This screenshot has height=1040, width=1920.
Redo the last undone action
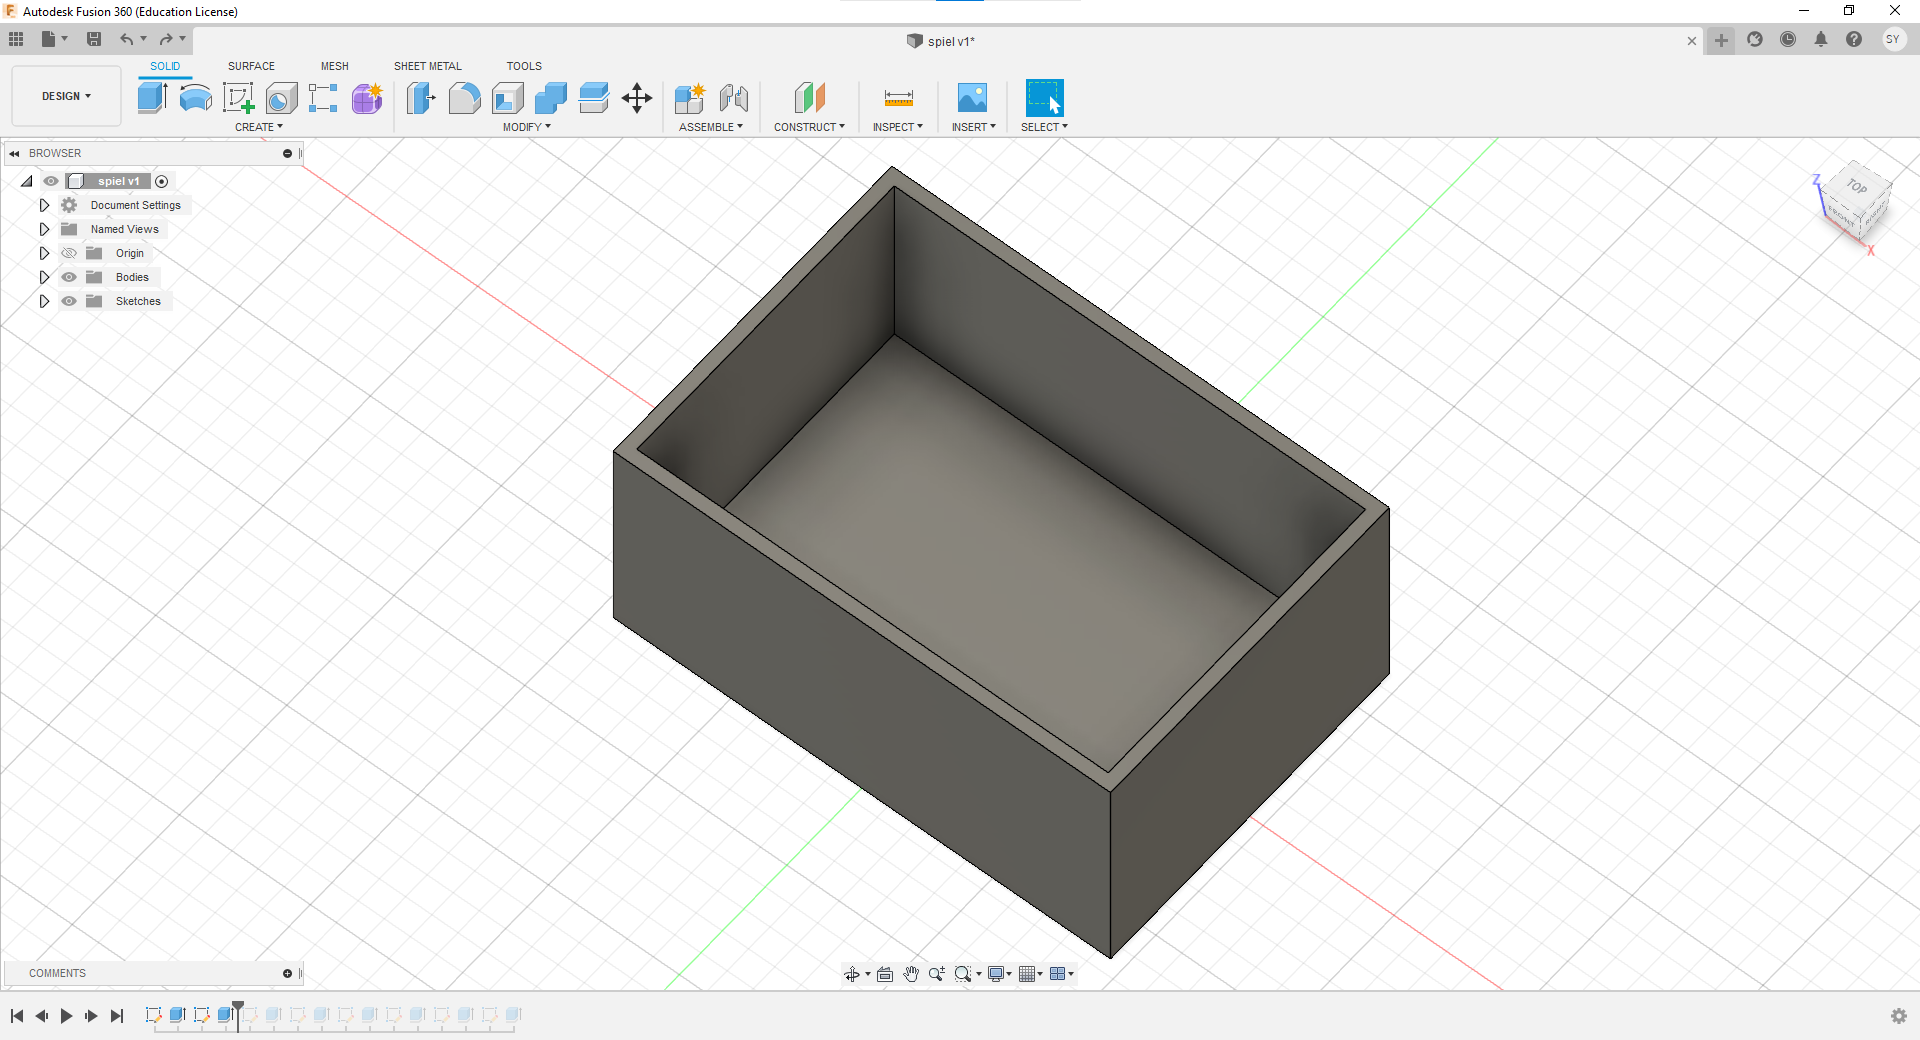click(x=166, y=39)
